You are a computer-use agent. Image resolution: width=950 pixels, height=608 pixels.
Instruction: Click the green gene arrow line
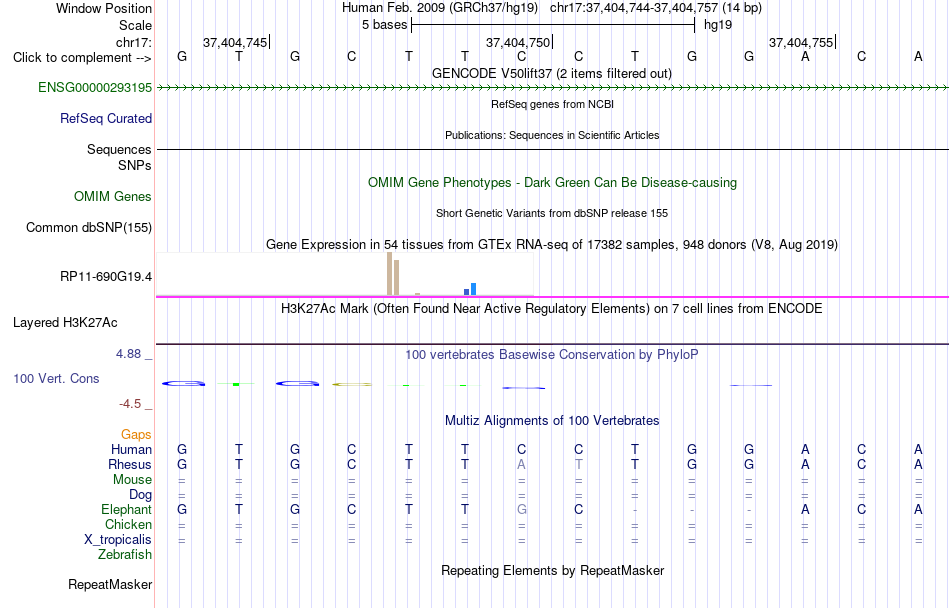click(x=552, y=88)
